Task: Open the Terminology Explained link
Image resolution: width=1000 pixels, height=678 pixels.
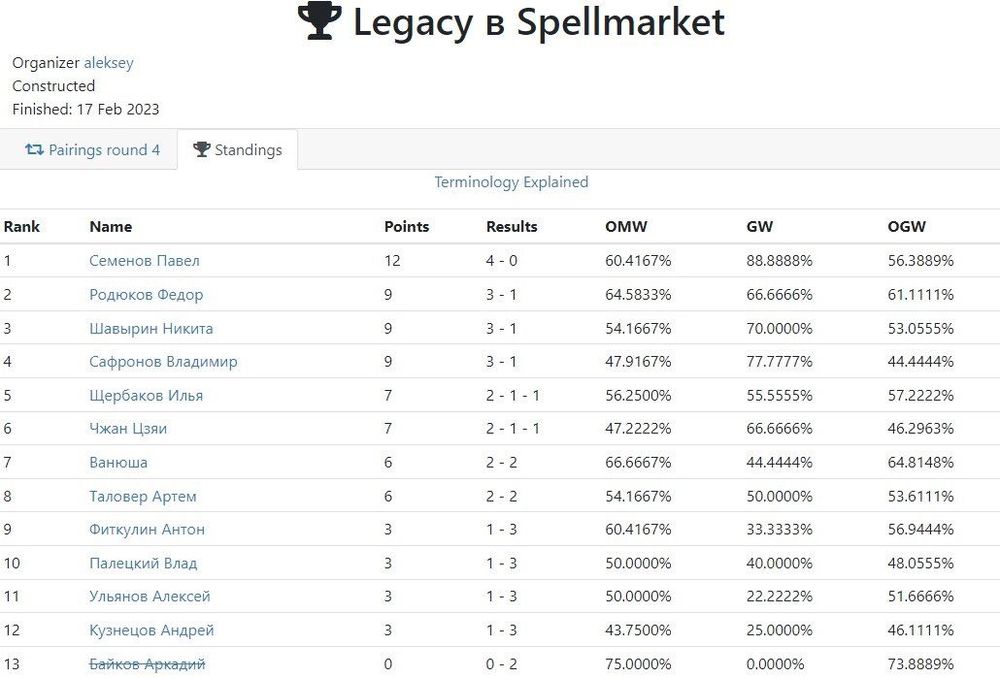Action: (x=511, y=182)
